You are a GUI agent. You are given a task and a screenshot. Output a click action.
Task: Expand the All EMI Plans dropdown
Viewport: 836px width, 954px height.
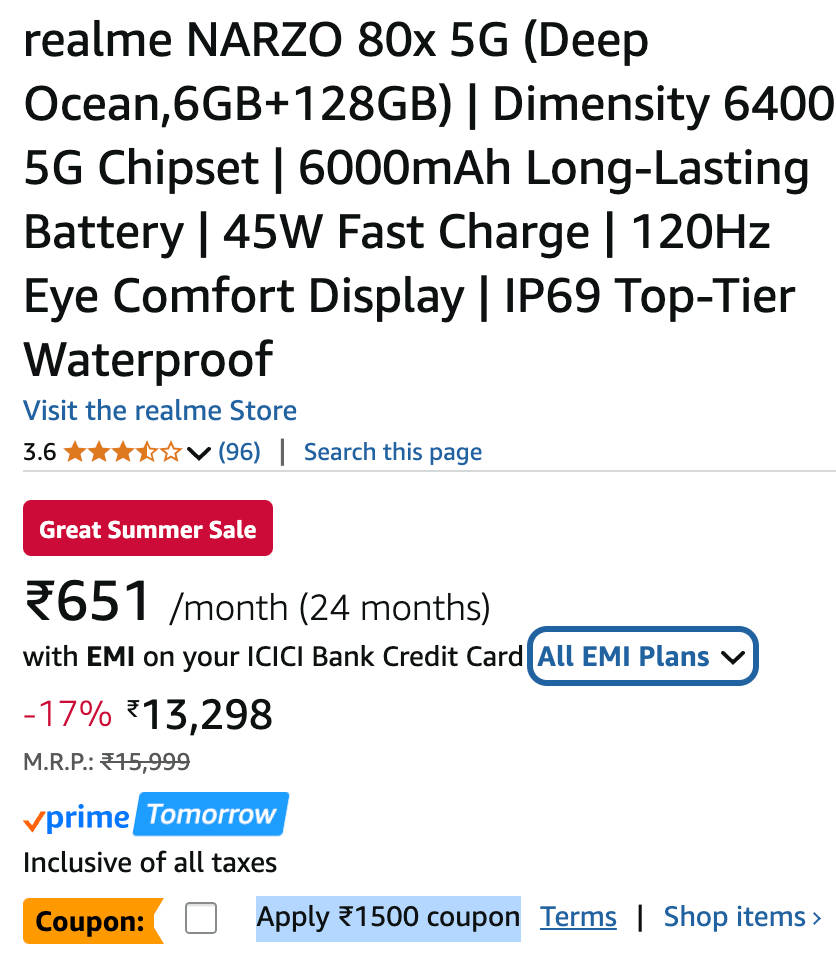pyautogui.click(x=641, y=657)
